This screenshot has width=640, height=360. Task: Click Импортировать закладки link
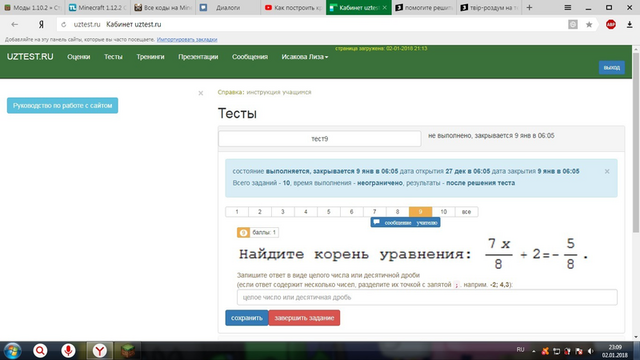(x=187, y=40)
